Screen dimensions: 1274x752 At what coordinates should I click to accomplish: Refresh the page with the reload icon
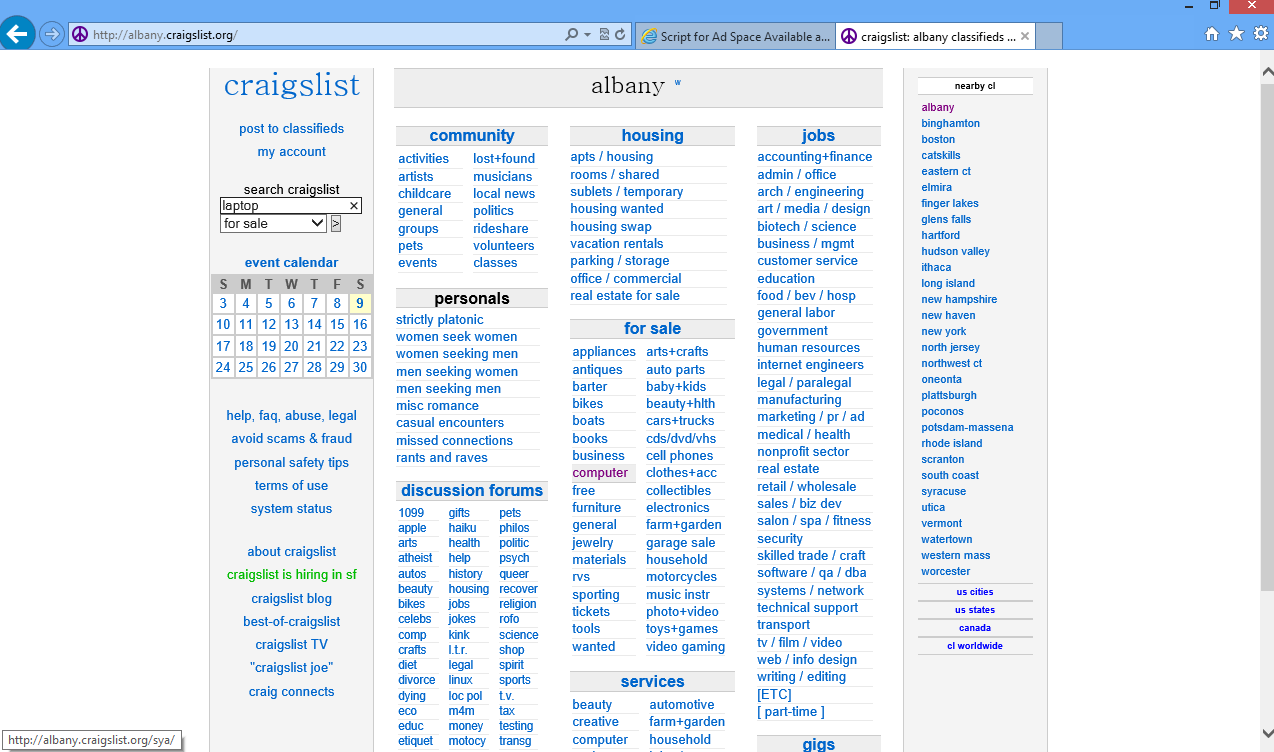pyautogui.click(x=620, y=35)
